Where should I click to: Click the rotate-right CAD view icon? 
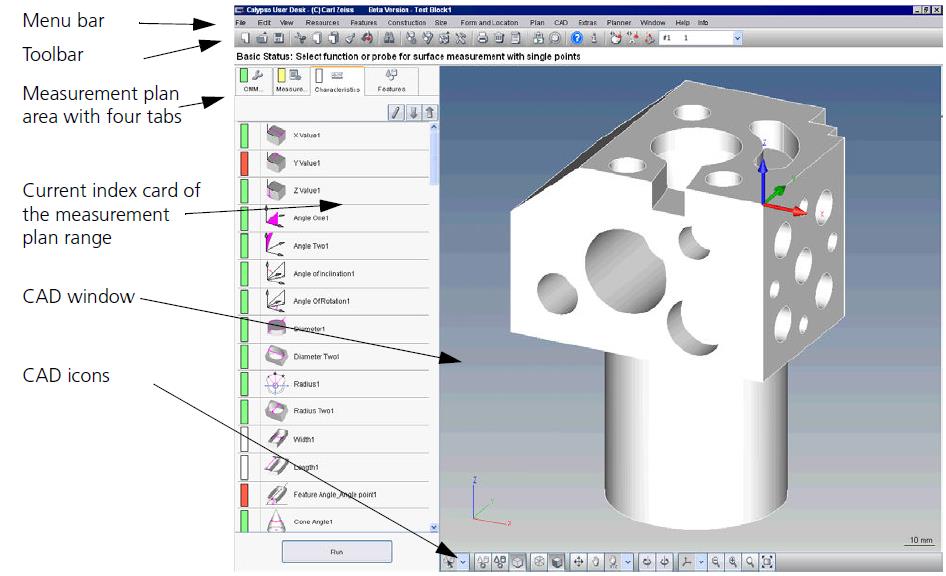[664, 562]
